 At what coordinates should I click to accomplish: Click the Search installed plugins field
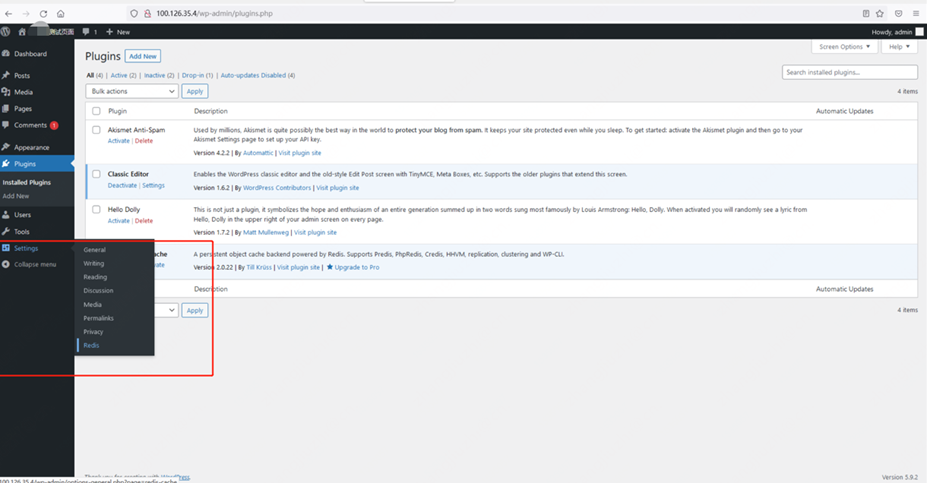click(850, 72)
